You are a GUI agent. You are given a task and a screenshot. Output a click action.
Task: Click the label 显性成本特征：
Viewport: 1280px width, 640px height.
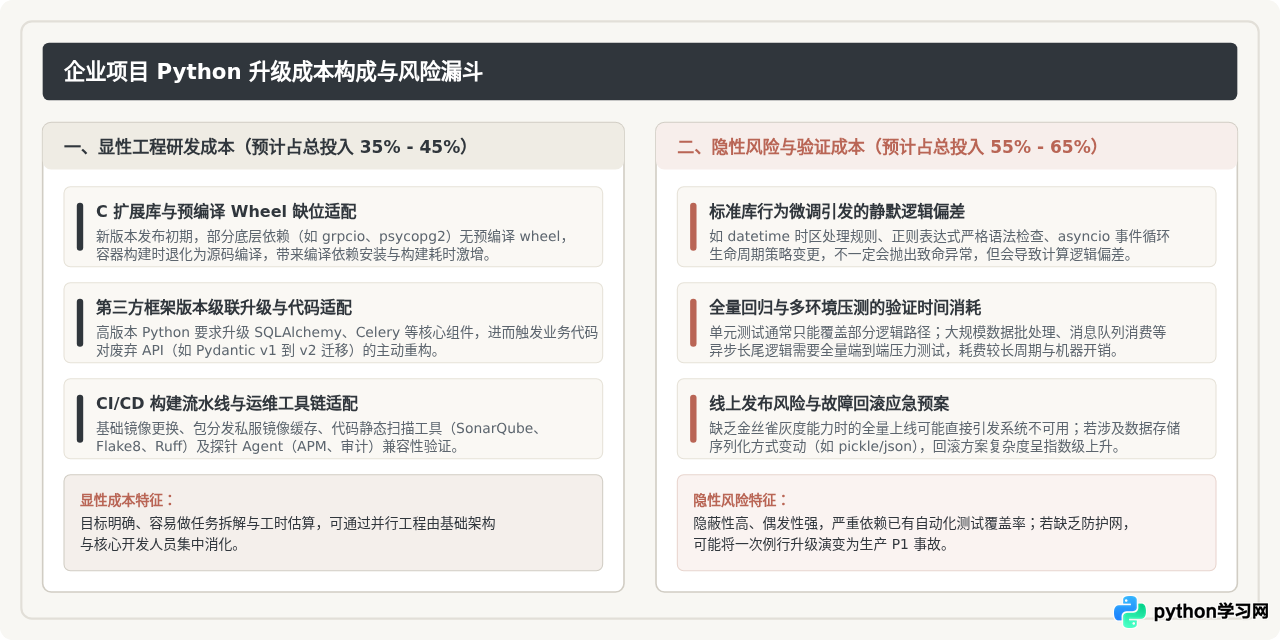pyautogui.click(x=128, y=500)
